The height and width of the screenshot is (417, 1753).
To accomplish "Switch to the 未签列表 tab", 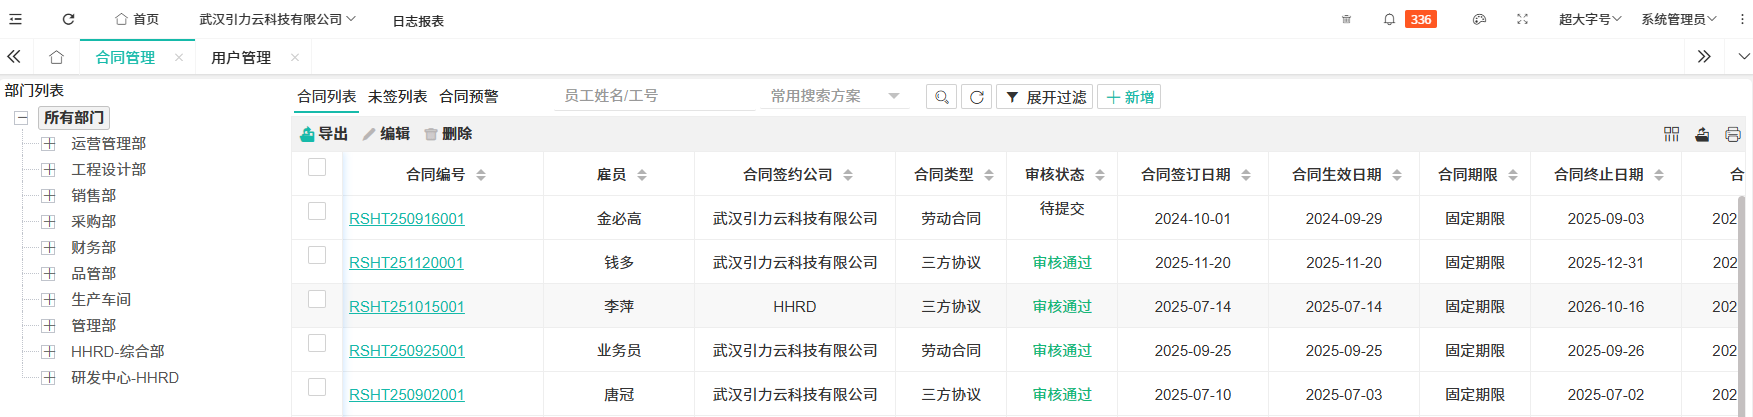I will click(x=397, y=96).
